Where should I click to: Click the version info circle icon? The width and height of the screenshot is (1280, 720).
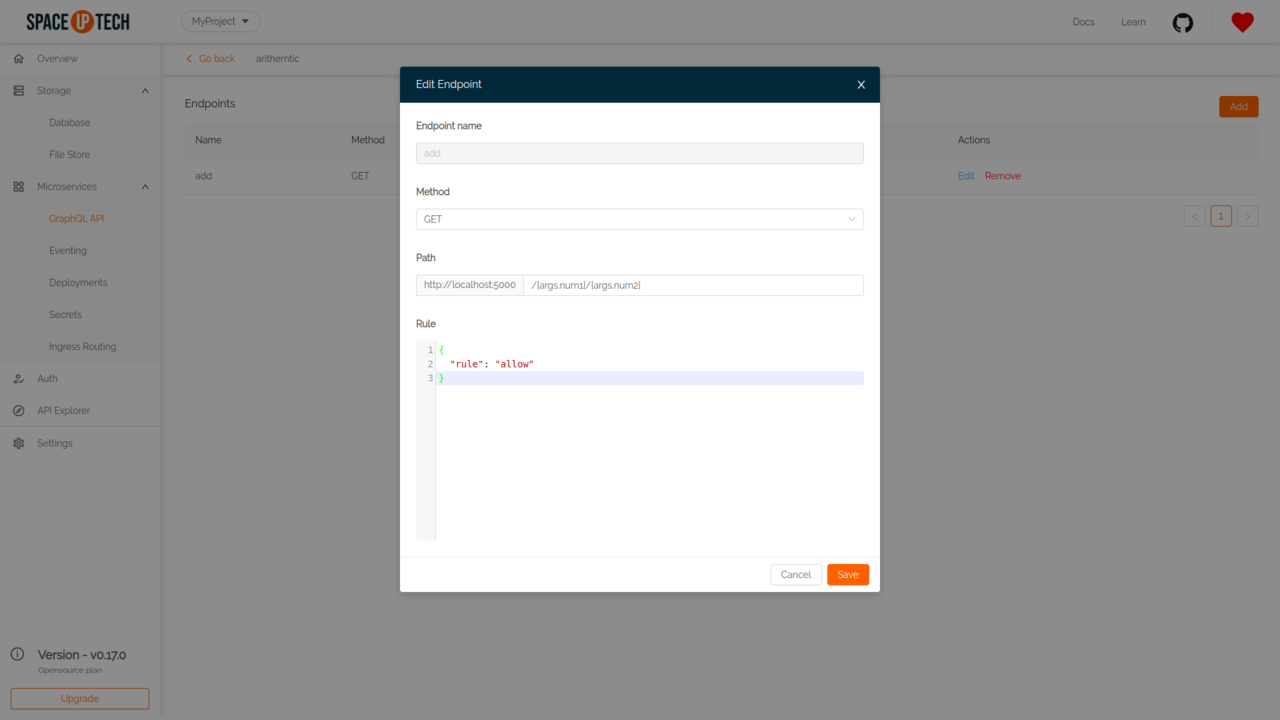point(17,653)
